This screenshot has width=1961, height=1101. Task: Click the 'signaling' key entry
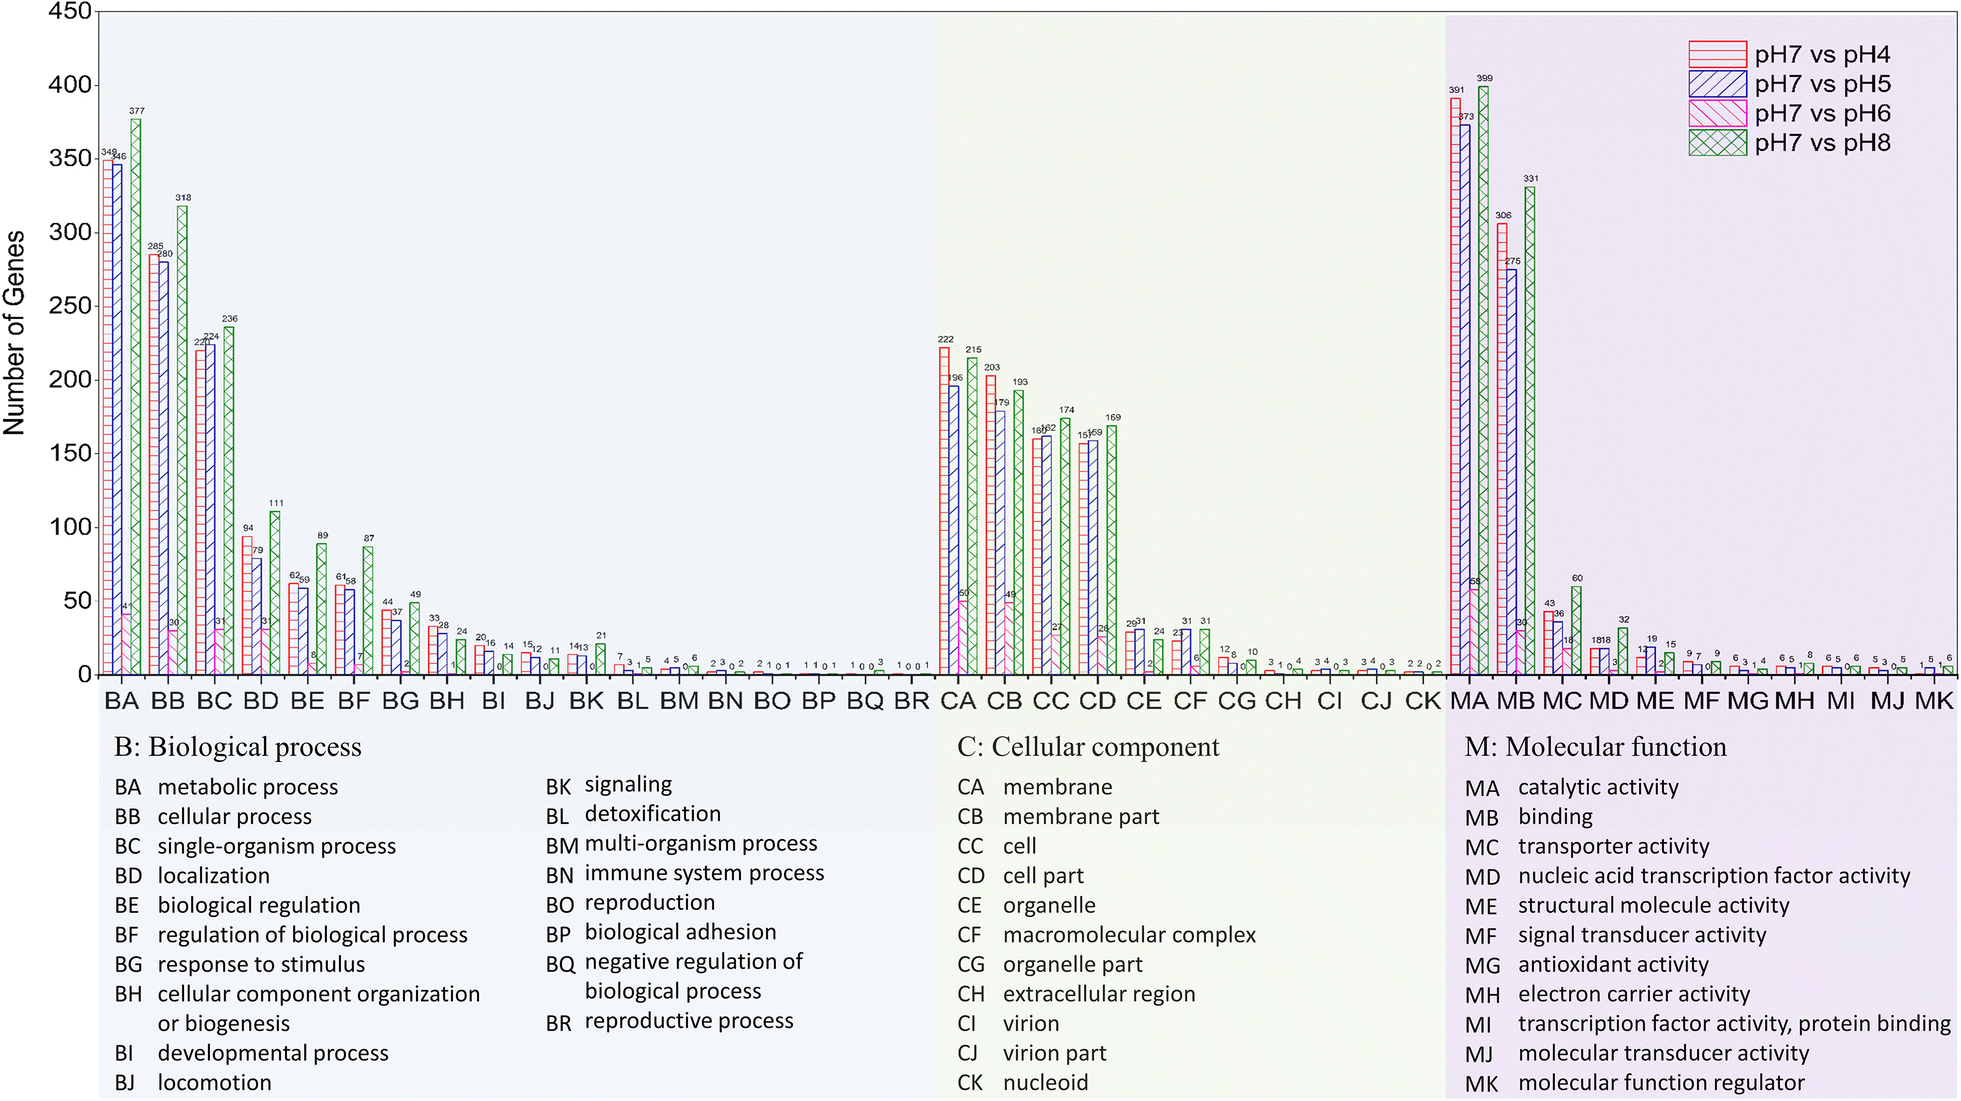coord(629,785)
